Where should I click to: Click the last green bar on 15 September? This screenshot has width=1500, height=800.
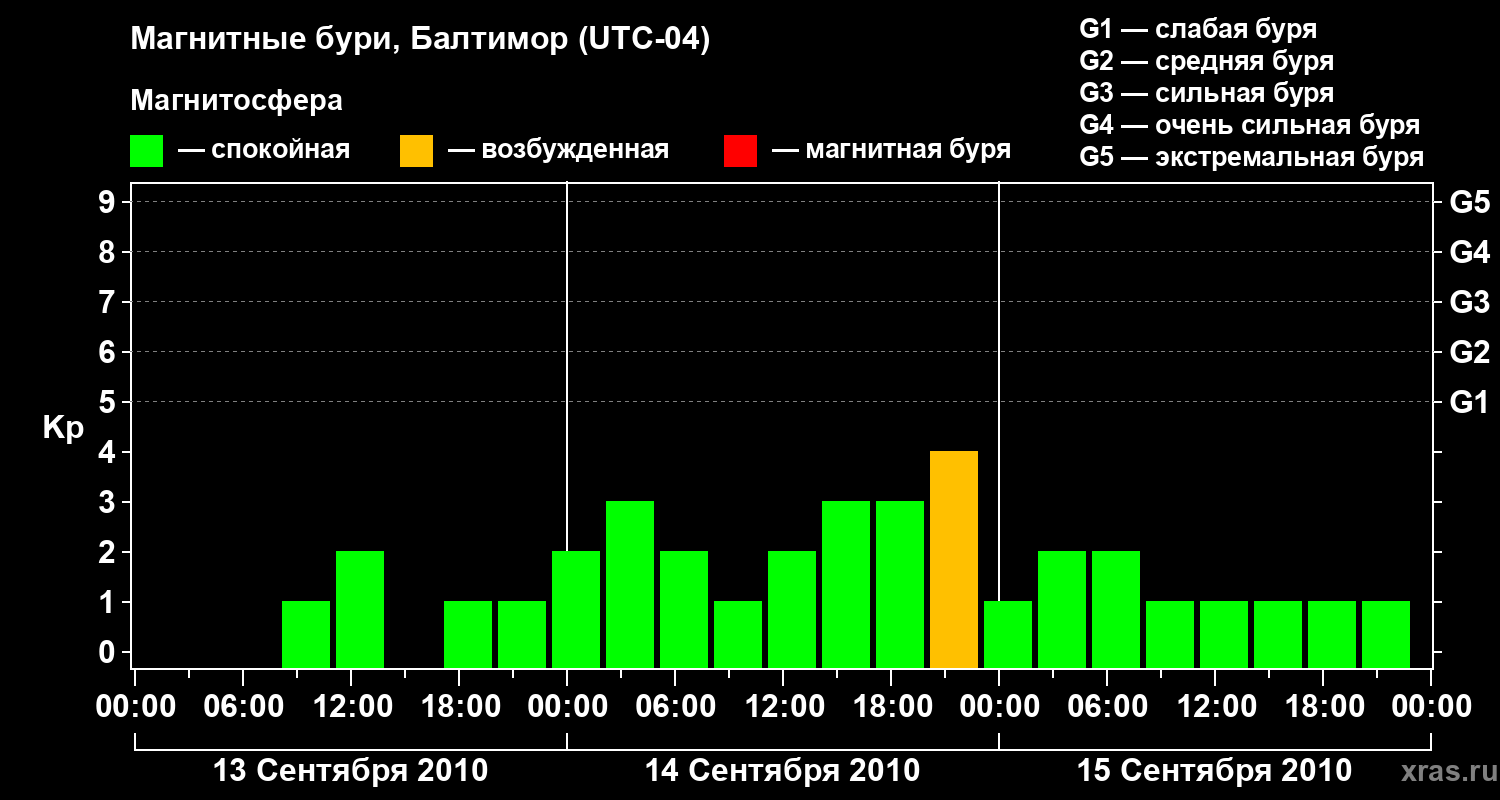click(1386, 635)
